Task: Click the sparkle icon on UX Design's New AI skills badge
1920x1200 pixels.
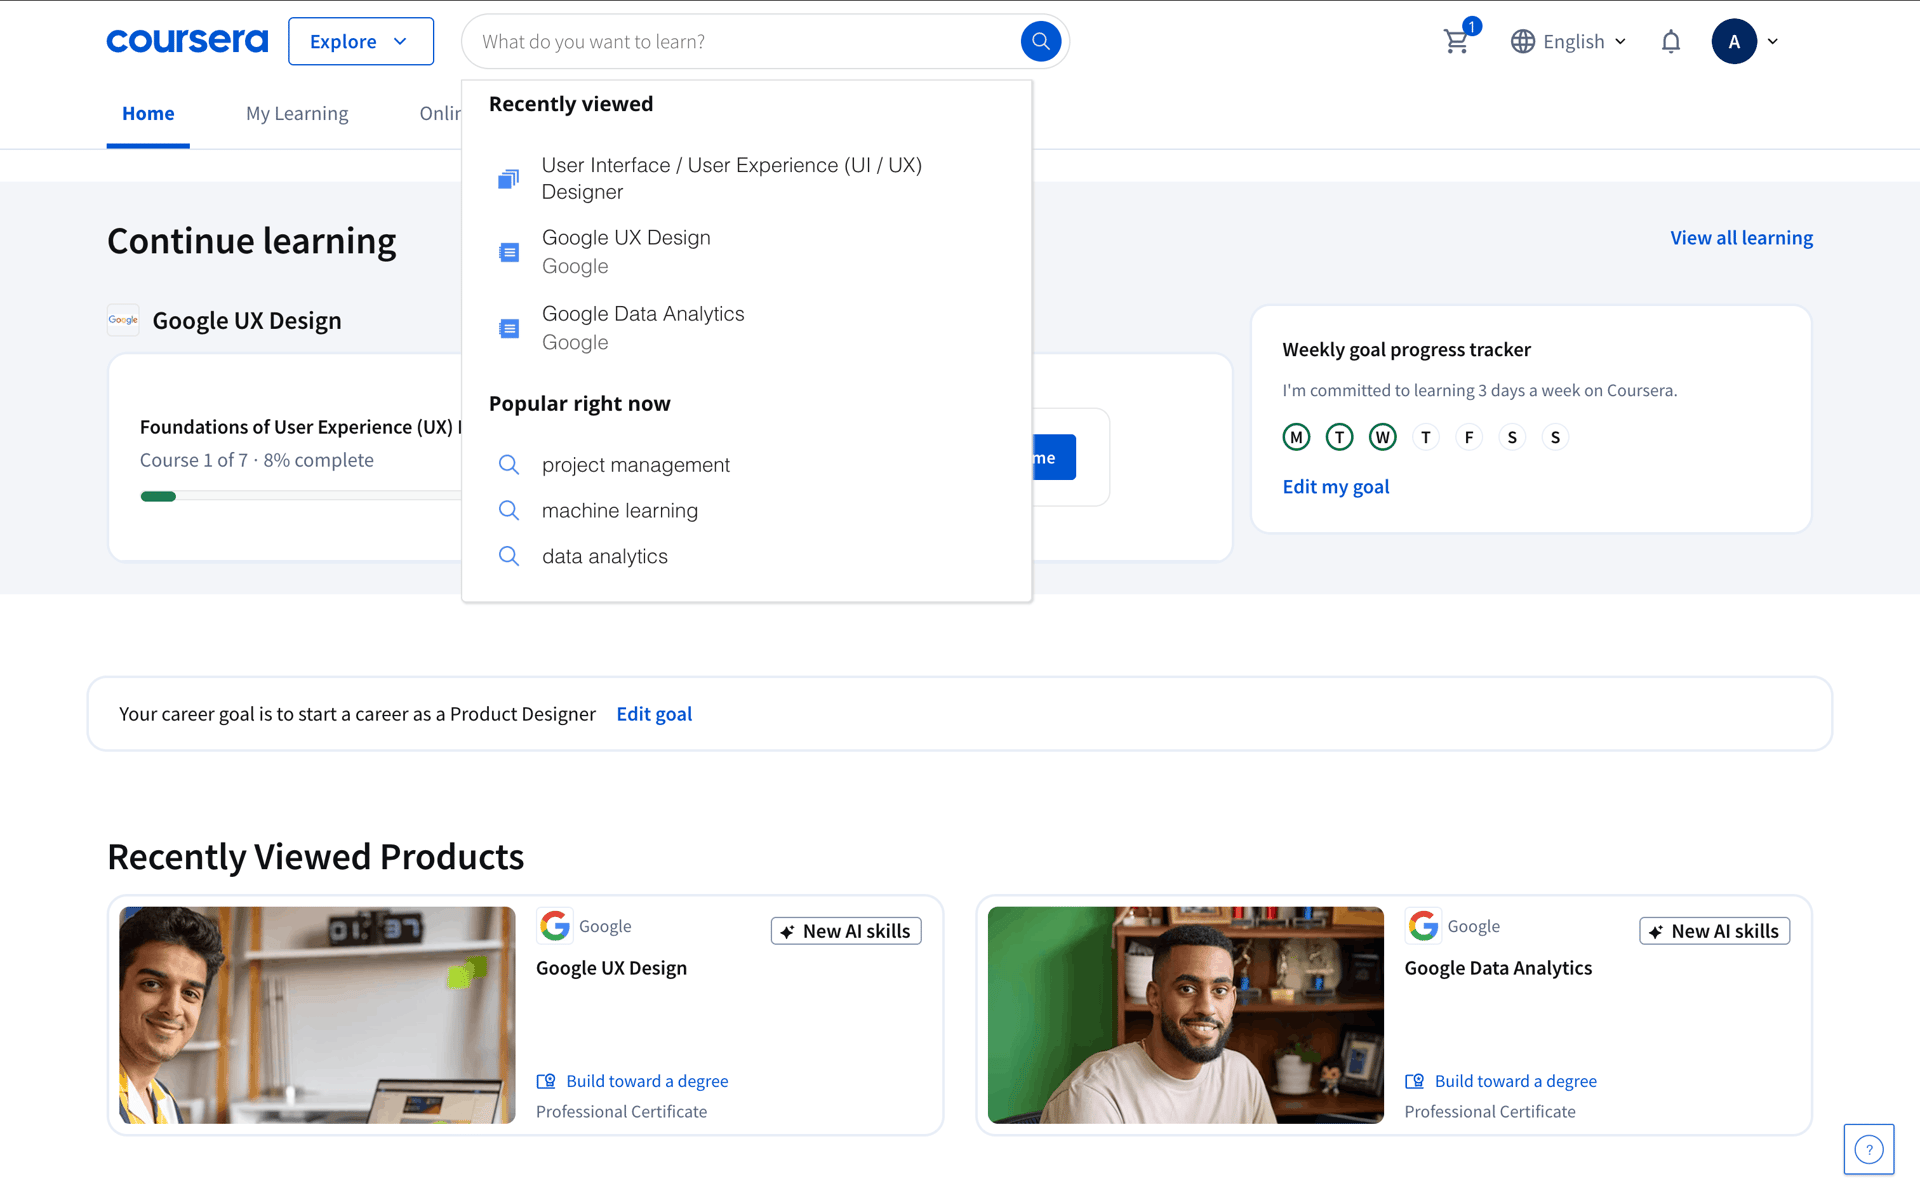Action: pyautogui.click(x=788, y=932)
